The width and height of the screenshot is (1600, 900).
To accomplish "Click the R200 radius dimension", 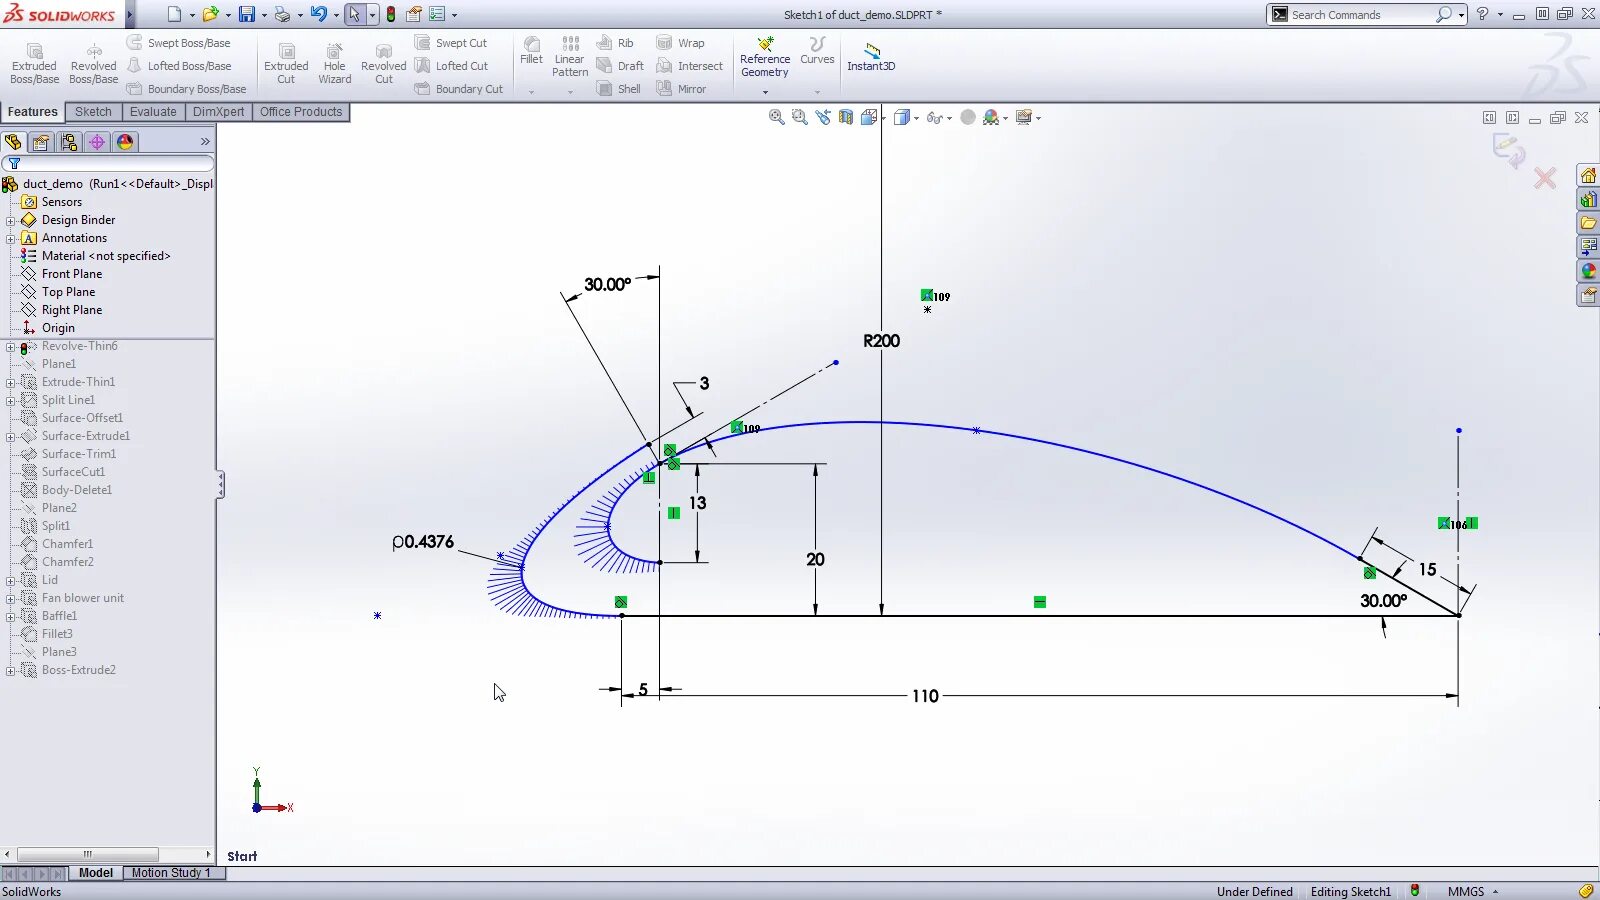I will 881,341.
